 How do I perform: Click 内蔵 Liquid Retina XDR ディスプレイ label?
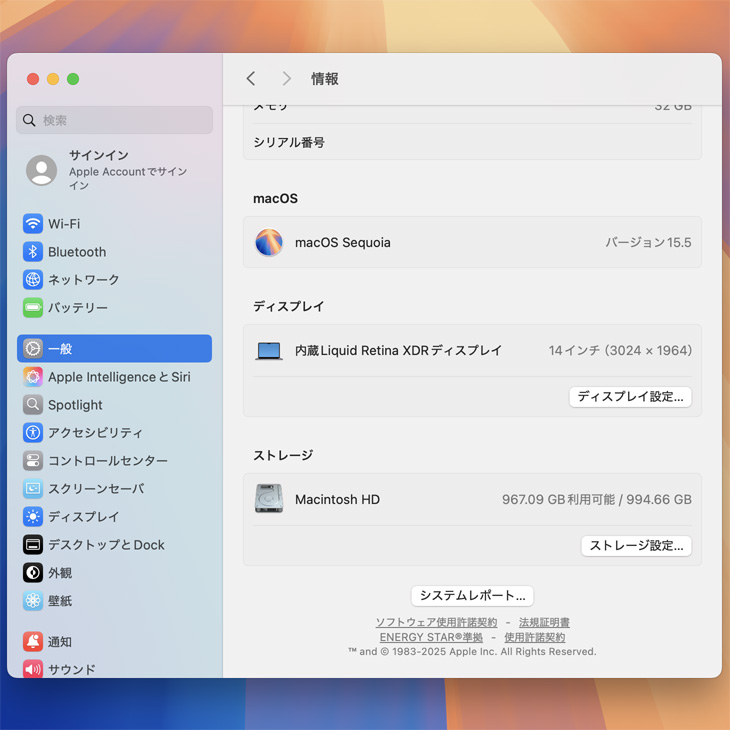tap(399, 350)
